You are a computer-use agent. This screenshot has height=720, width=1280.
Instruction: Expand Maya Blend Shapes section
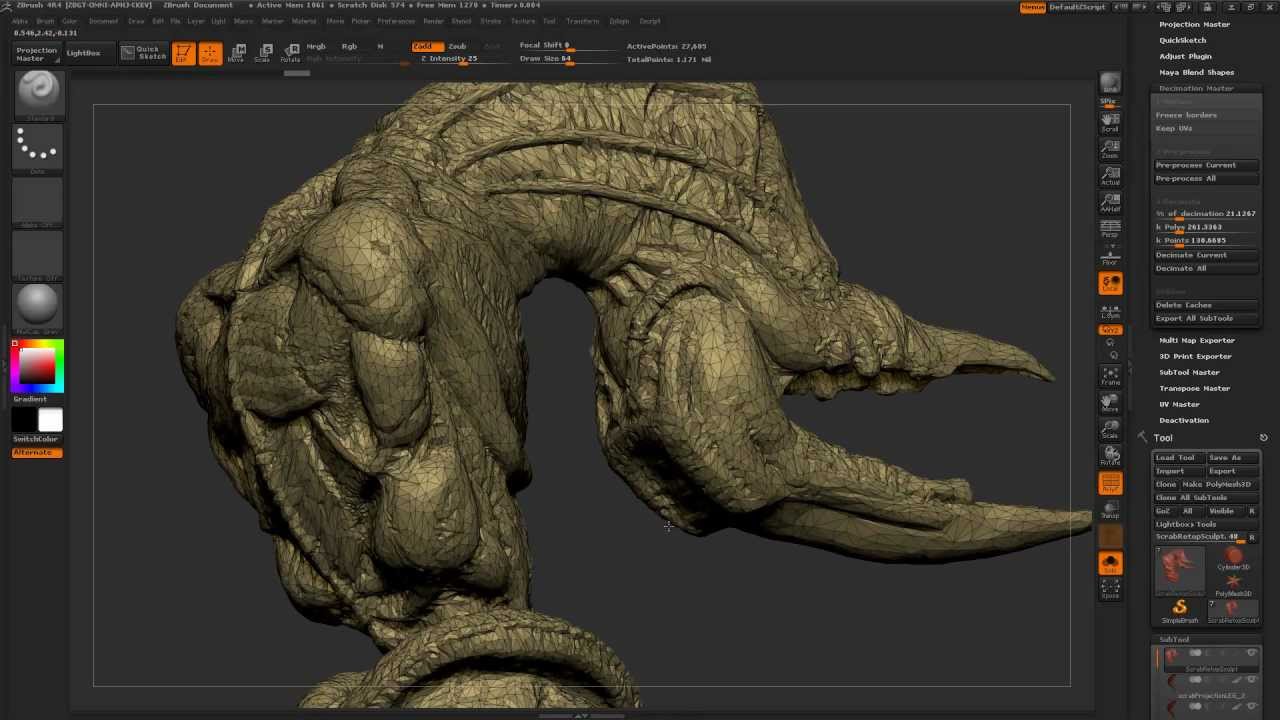pos(1196,72)
